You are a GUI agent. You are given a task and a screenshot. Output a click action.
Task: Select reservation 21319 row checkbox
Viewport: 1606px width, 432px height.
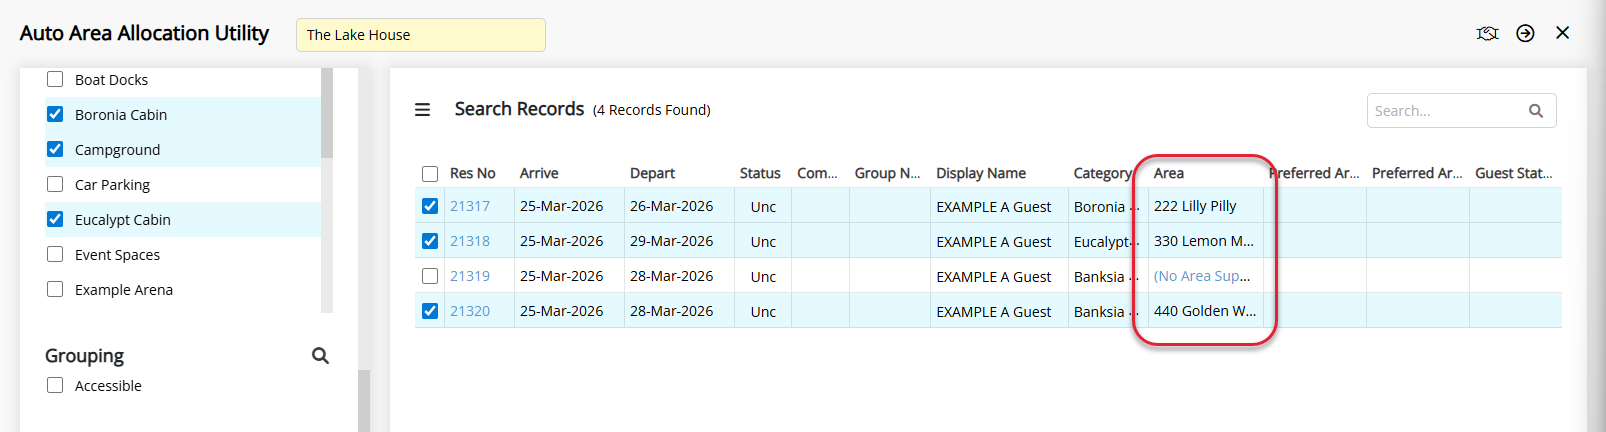point(430,276)
